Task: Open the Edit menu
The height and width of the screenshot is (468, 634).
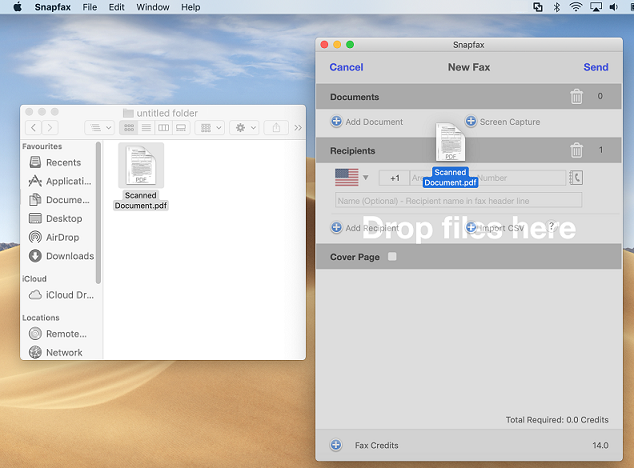Action: pos(116,7)
